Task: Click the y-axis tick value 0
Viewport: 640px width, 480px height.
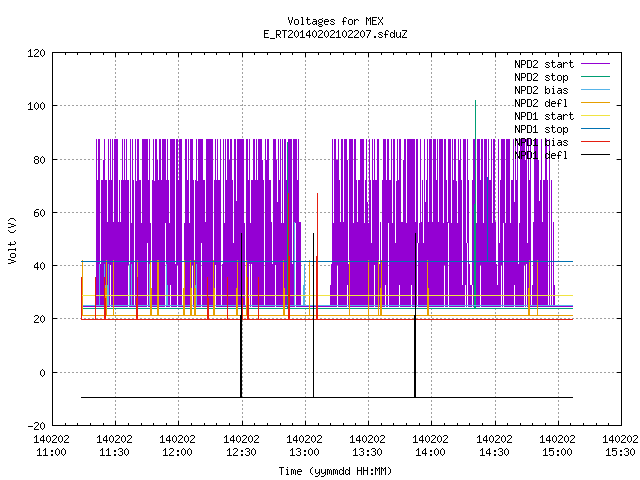Action: [42, 373]
